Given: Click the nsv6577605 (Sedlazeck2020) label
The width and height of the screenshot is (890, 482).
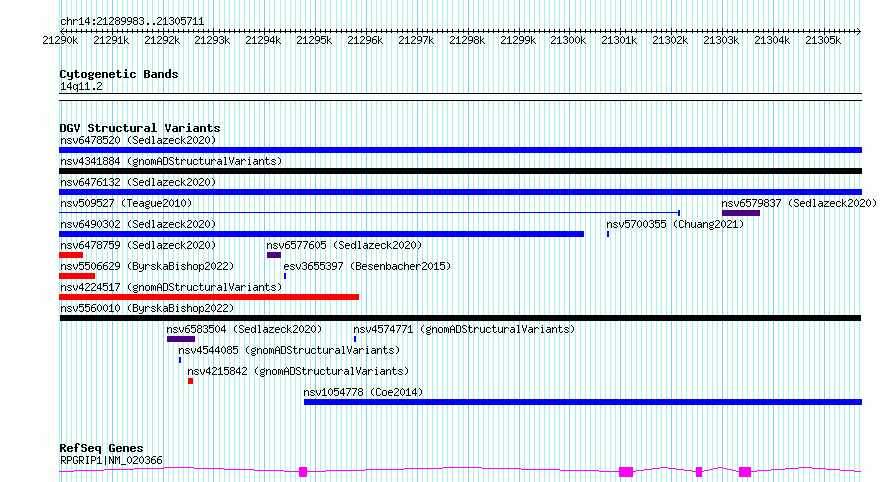Looking at the screenshot, I should pos(344,245).
